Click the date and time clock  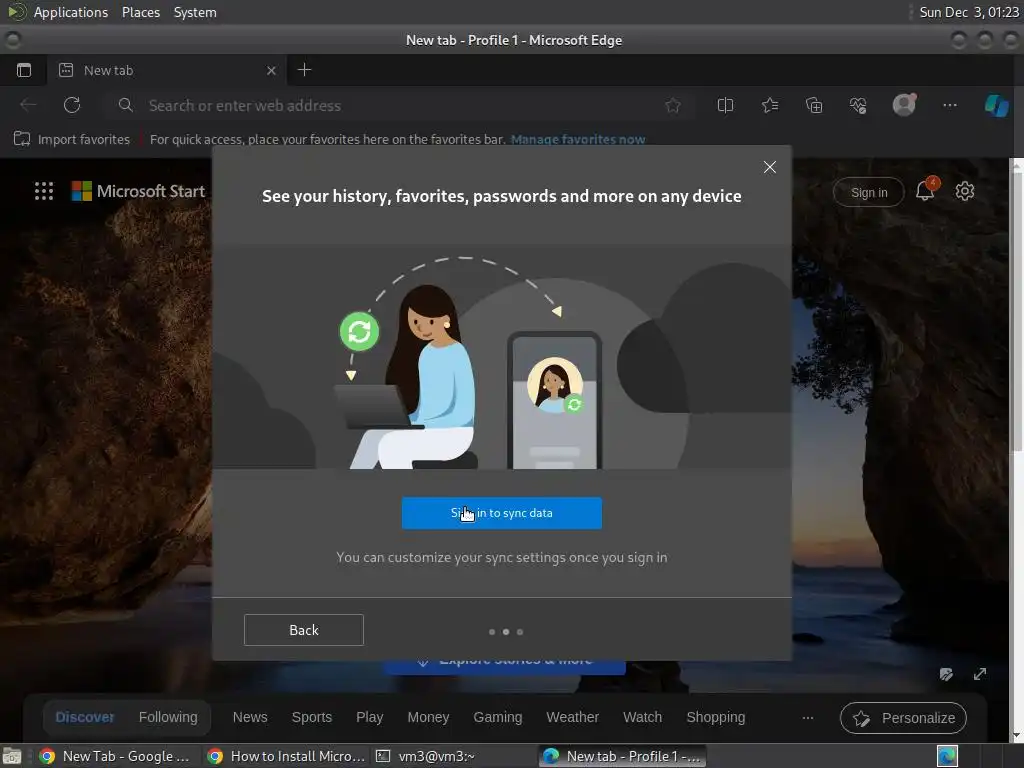click(x=969, y=12)
